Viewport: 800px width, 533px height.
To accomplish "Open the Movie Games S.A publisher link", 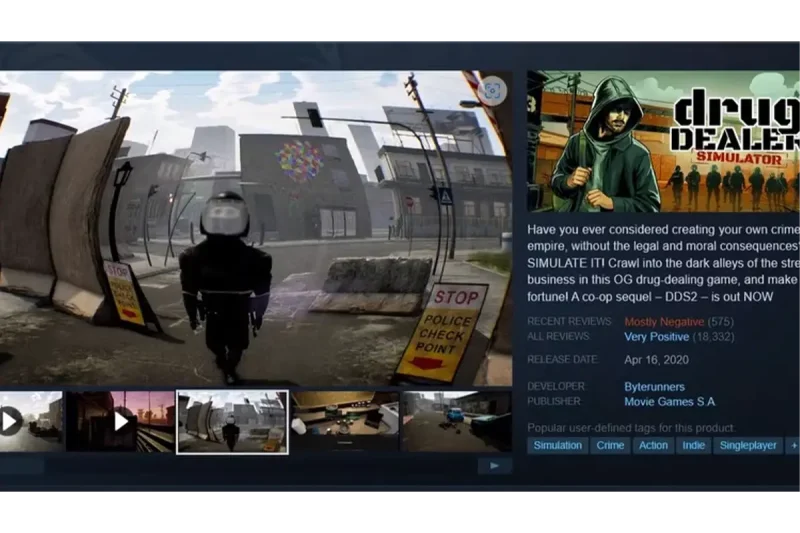I will pos(669,401).
